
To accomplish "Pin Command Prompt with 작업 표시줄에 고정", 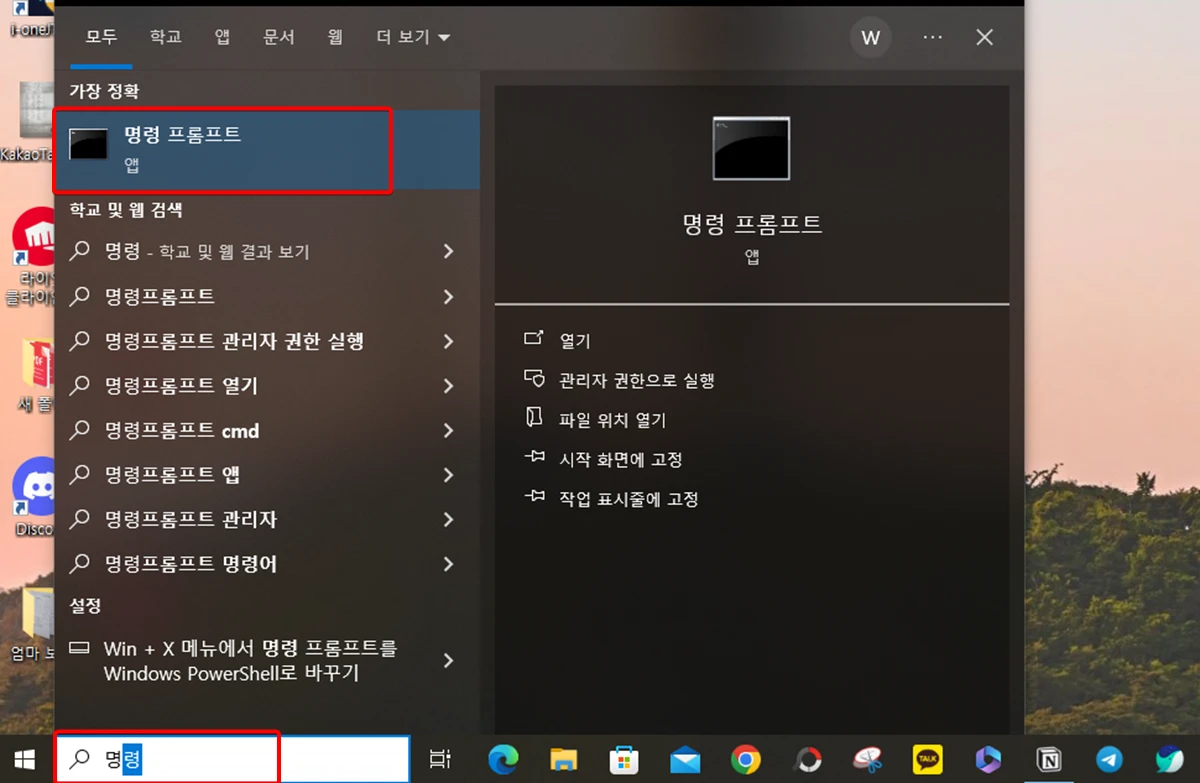I will pyautogui.click(x=627, y=499).
